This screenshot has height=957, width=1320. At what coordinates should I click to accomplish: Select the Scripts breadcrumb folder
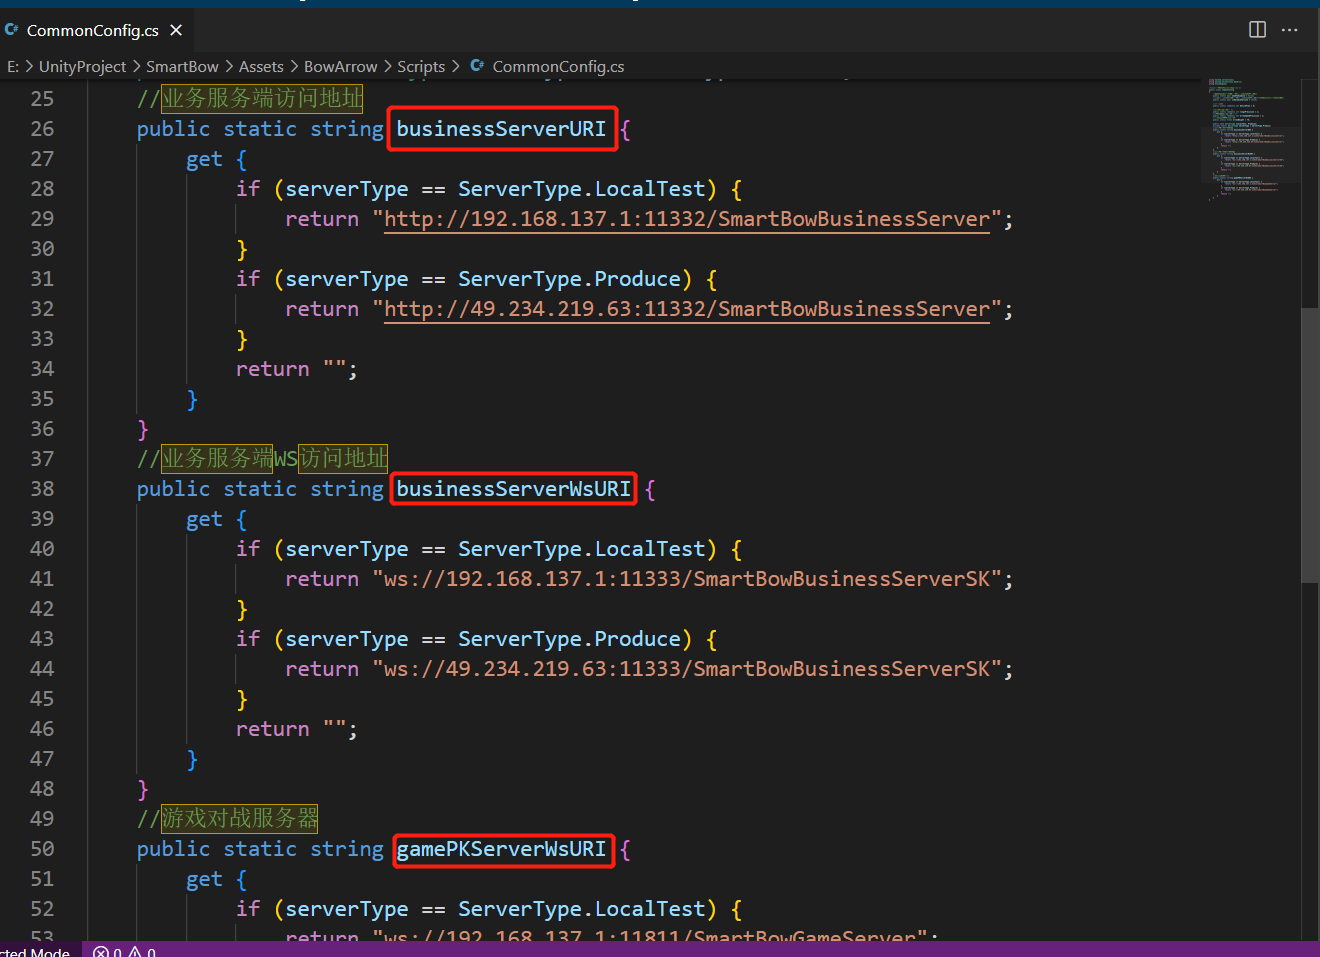click(421, 66)
